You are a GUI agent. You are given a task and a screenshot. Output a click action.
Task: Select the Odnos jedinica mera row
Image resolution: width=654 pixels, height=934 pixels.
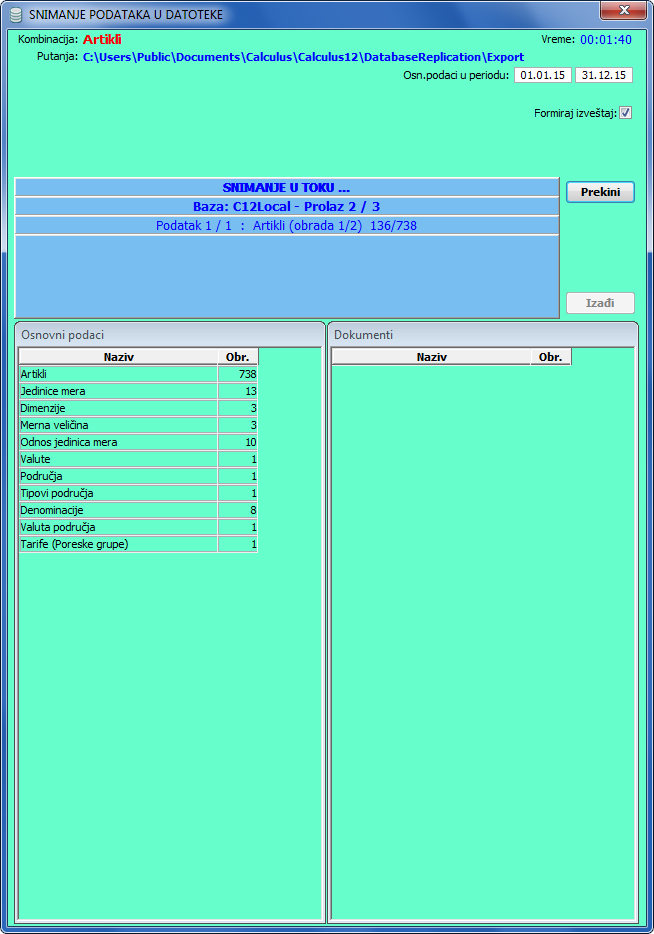coord(118,442)
